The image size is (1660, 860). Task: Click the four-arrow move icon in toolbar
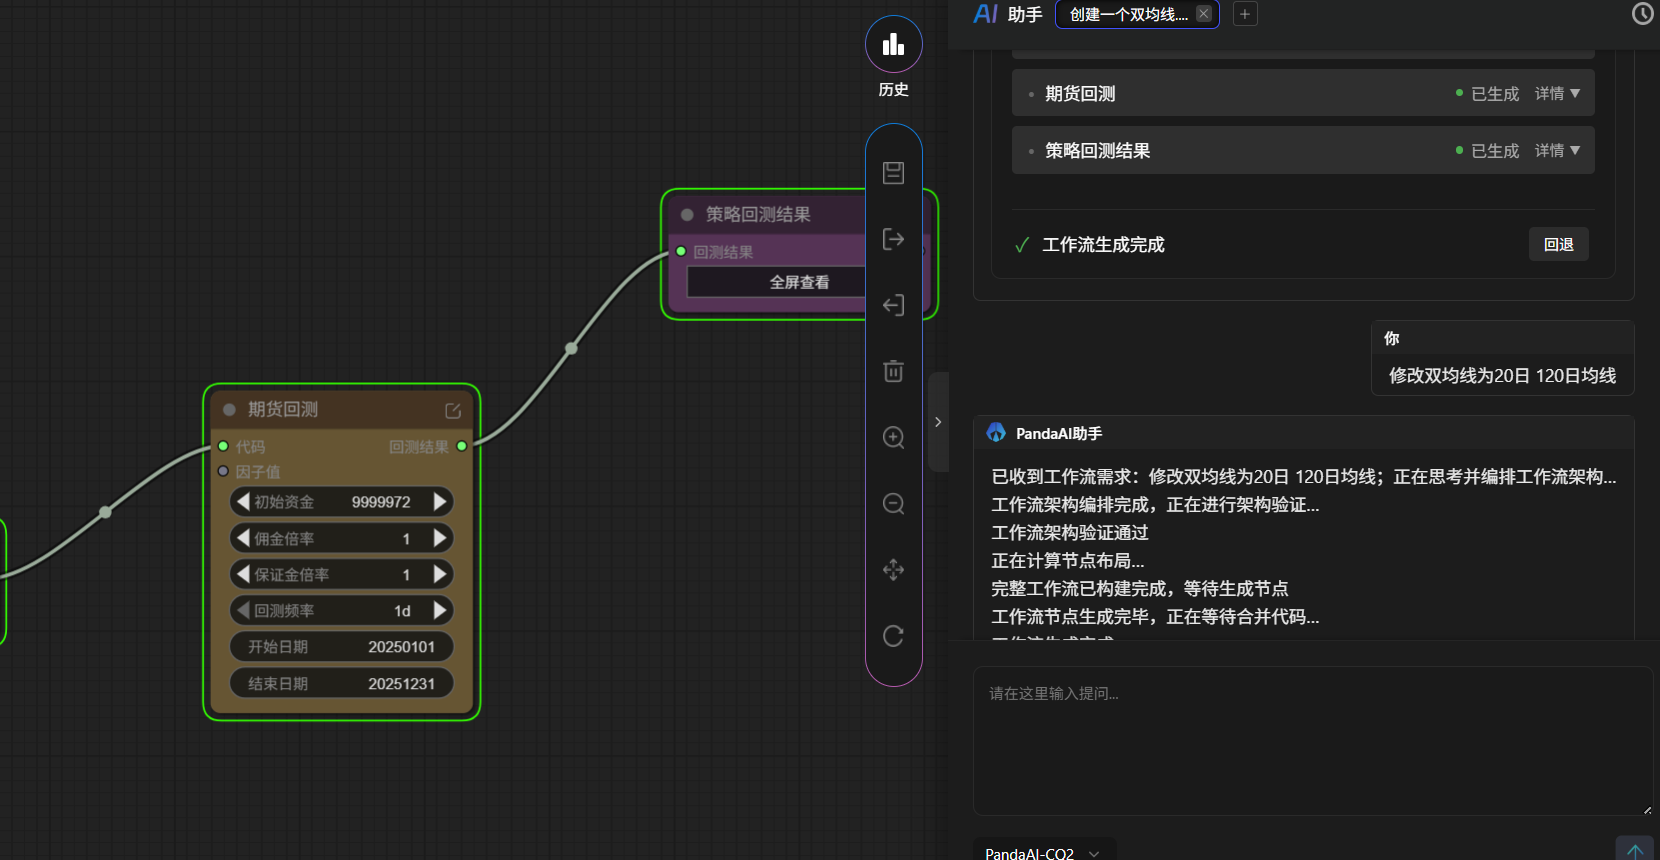tap(893, 570)
